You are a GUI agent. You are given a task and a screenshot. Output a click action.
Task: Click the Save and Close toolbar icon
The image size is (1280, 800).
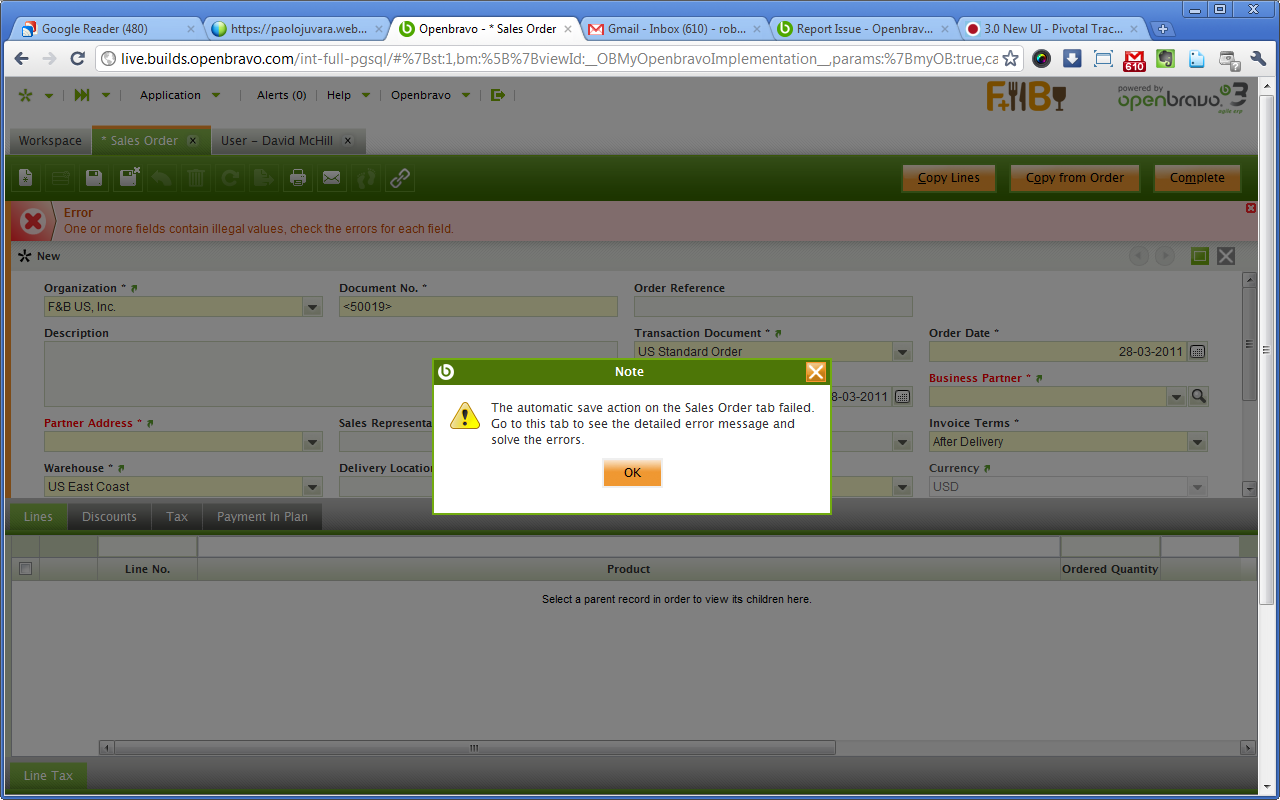point(129,178)
